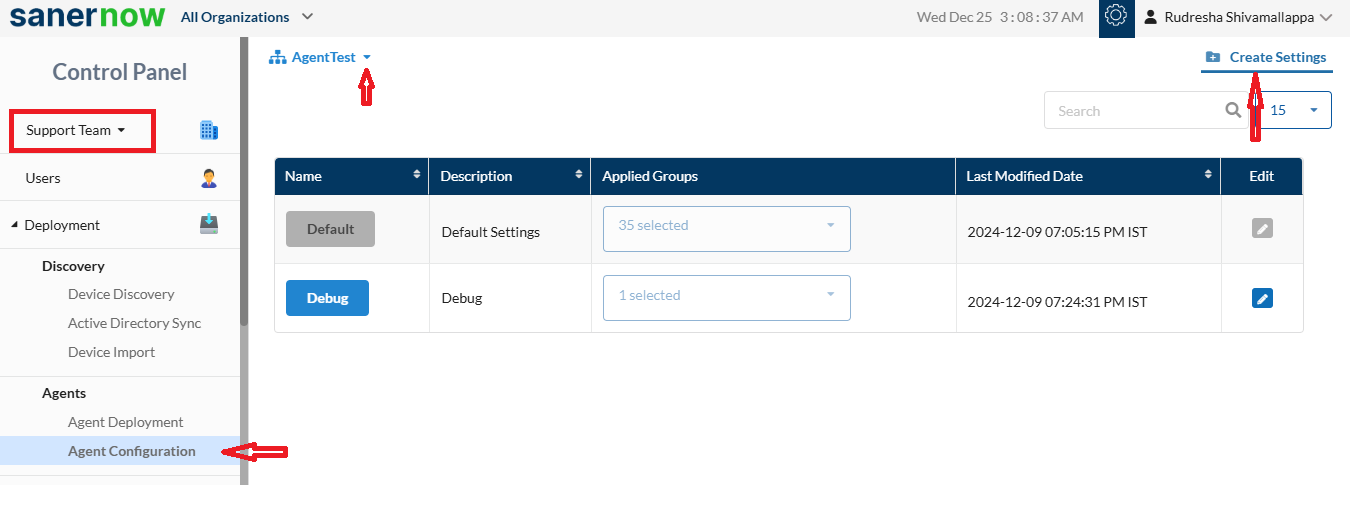Sort the table by Name column arrows
Screen dimensions: 1350x523
(x=417, y=175)
